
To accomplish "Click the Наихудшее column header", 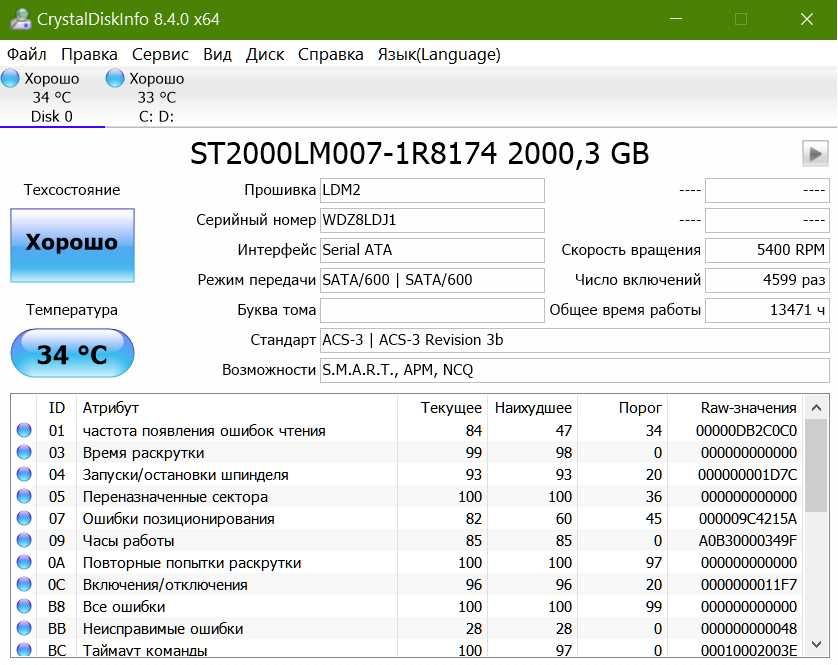I will click(x=532, y=408).
